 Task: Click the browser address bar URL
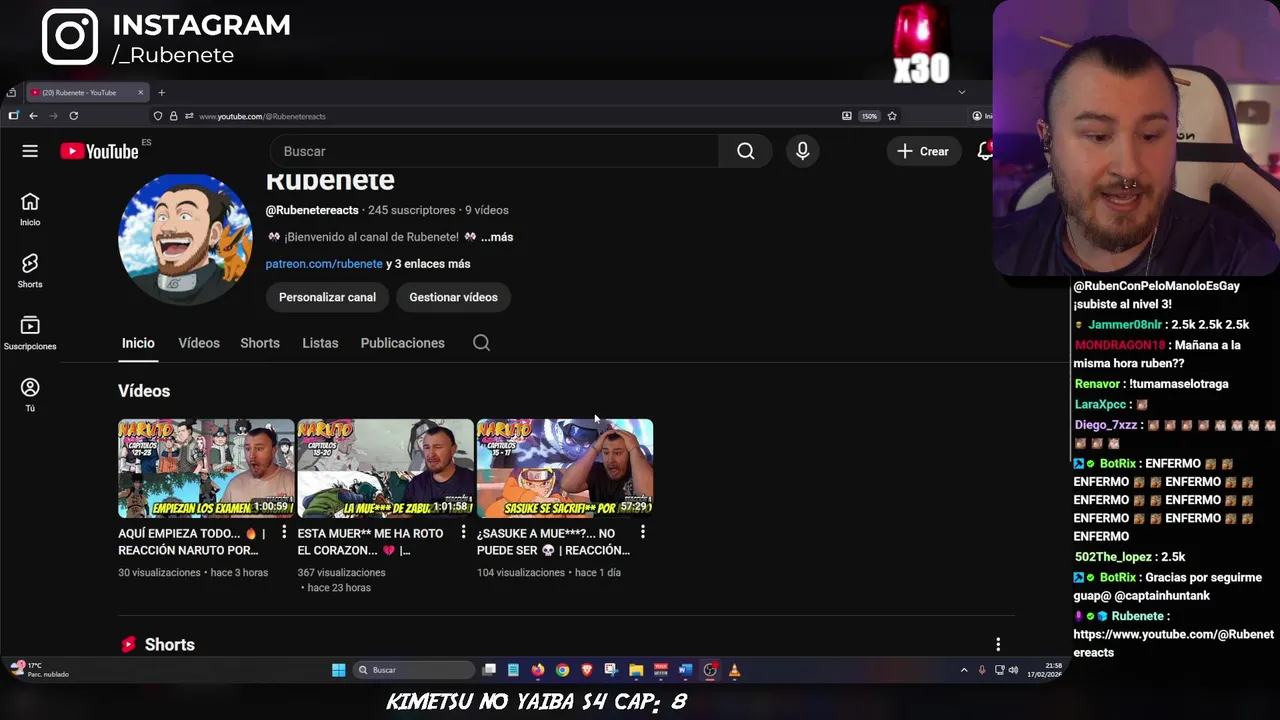(x=262, y=116)
